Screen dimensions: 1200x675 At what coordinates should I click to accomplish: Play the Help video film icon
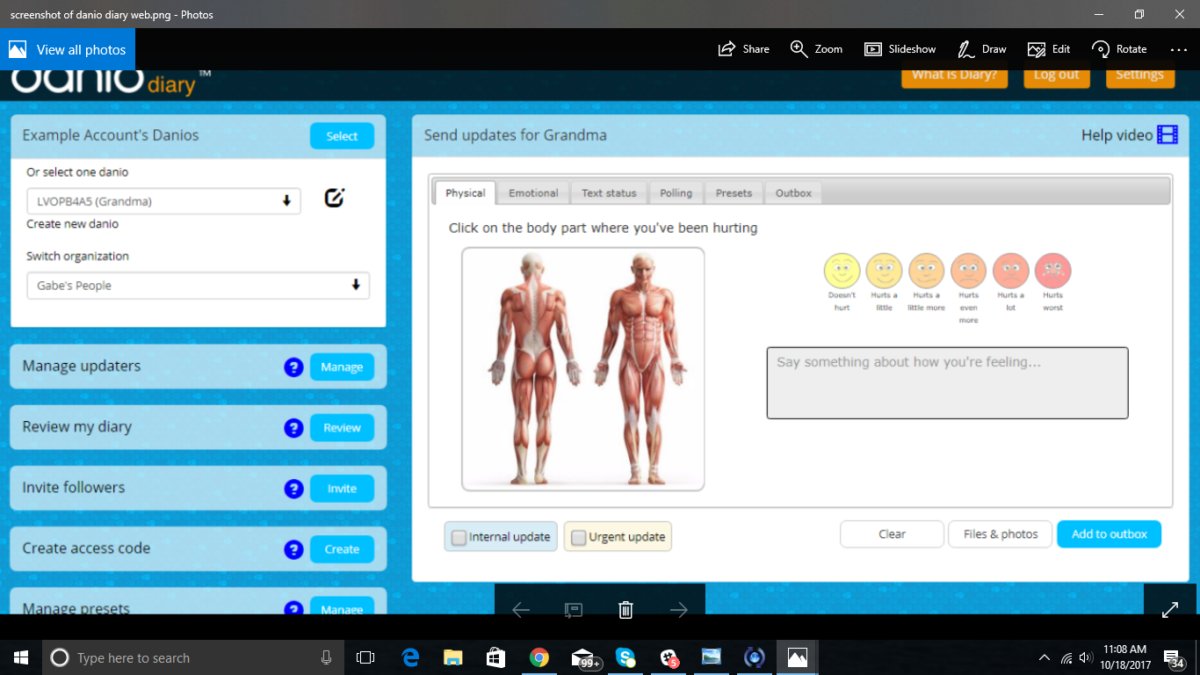pyautogui.click(x=1167, y=135)
